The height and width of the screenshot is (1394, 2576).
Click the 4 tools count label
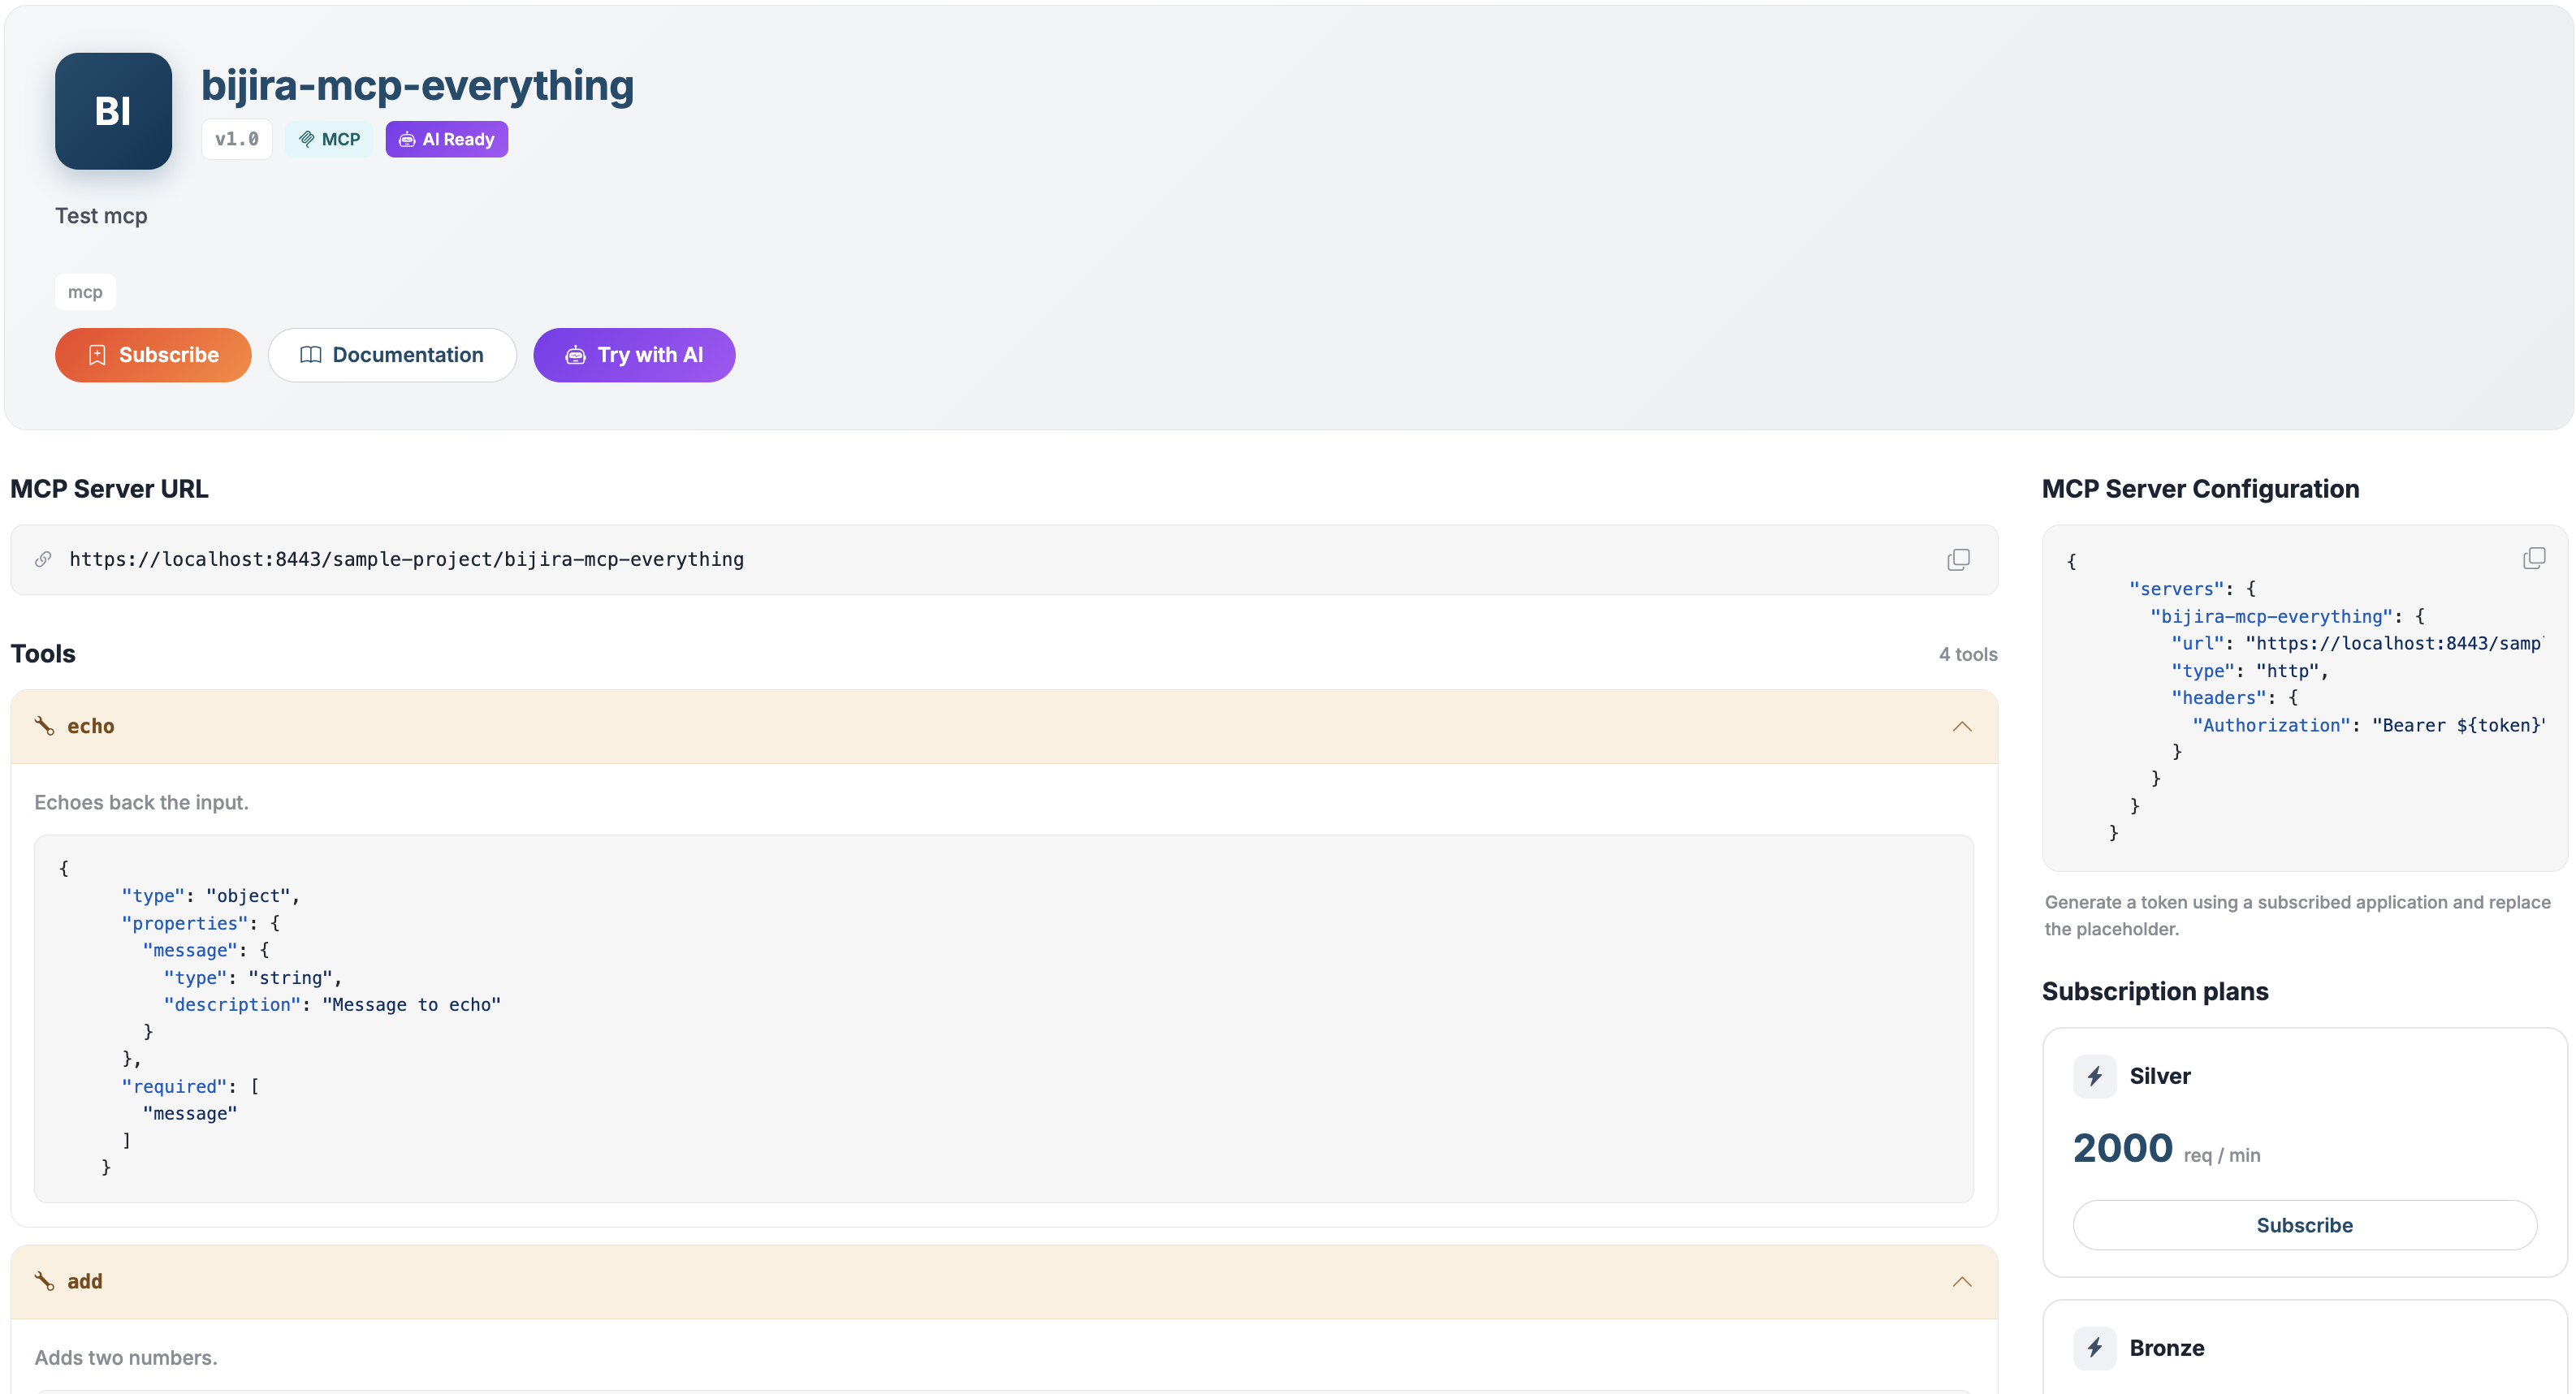click(x=1968, y=654)
